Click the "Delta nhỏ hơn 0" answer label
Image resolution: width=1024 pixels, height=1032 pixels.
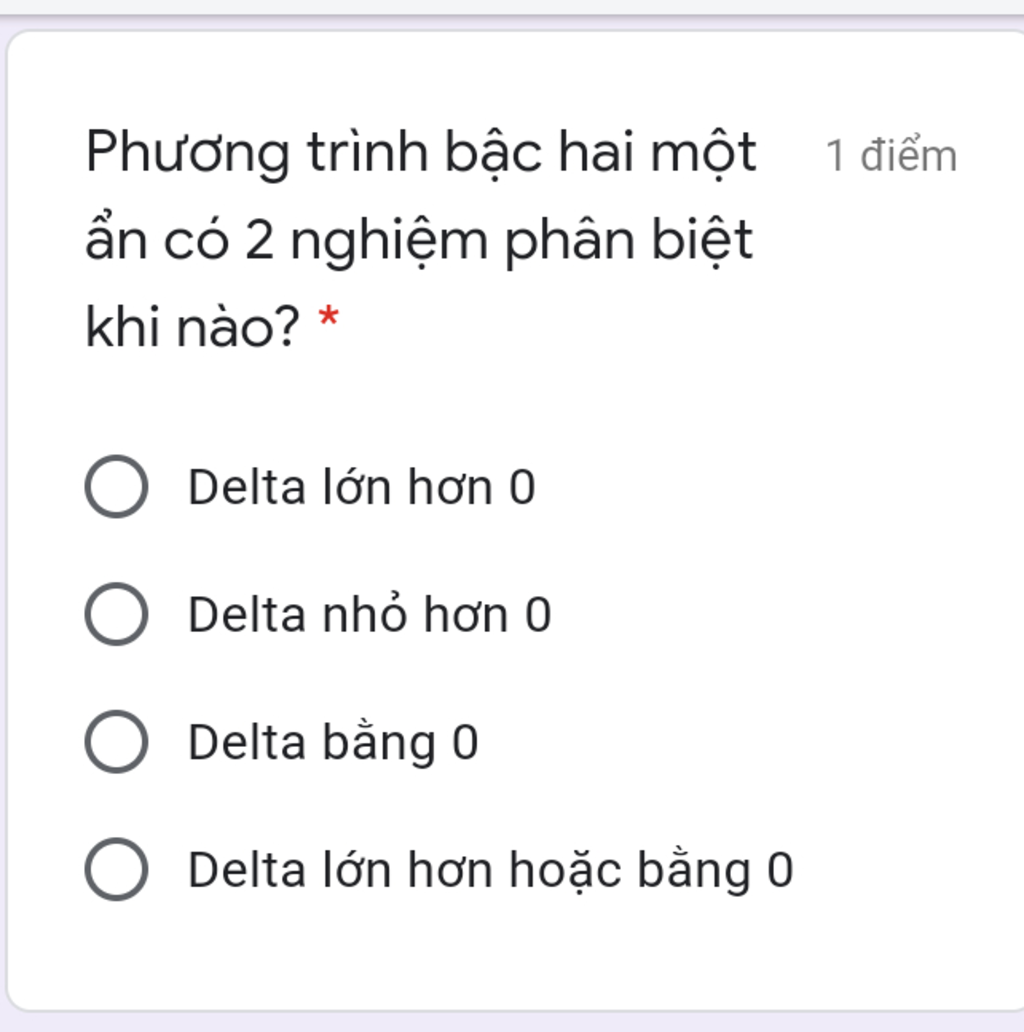tap(369, 614)
